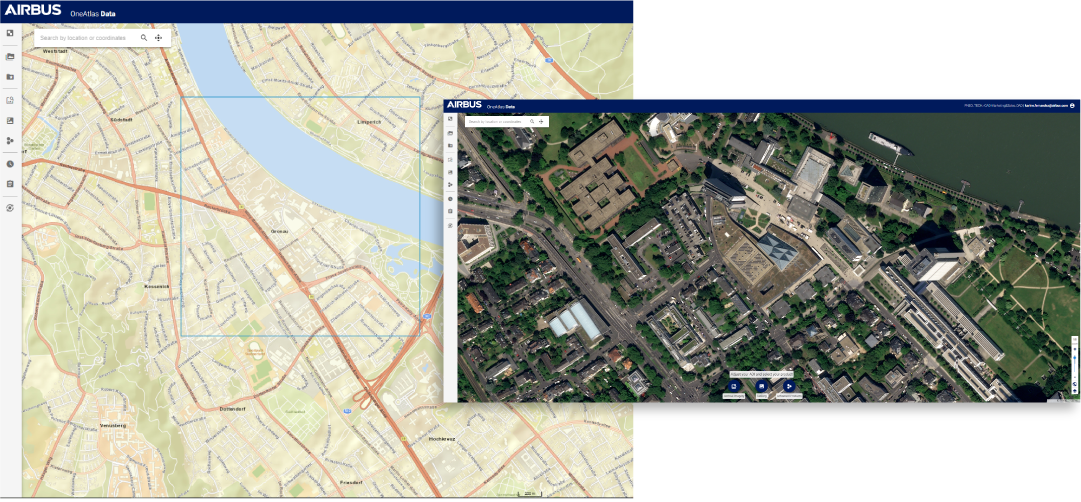Click the leftmost product button under the AOI prompt
1081x502 pixels.
point(734,386)
